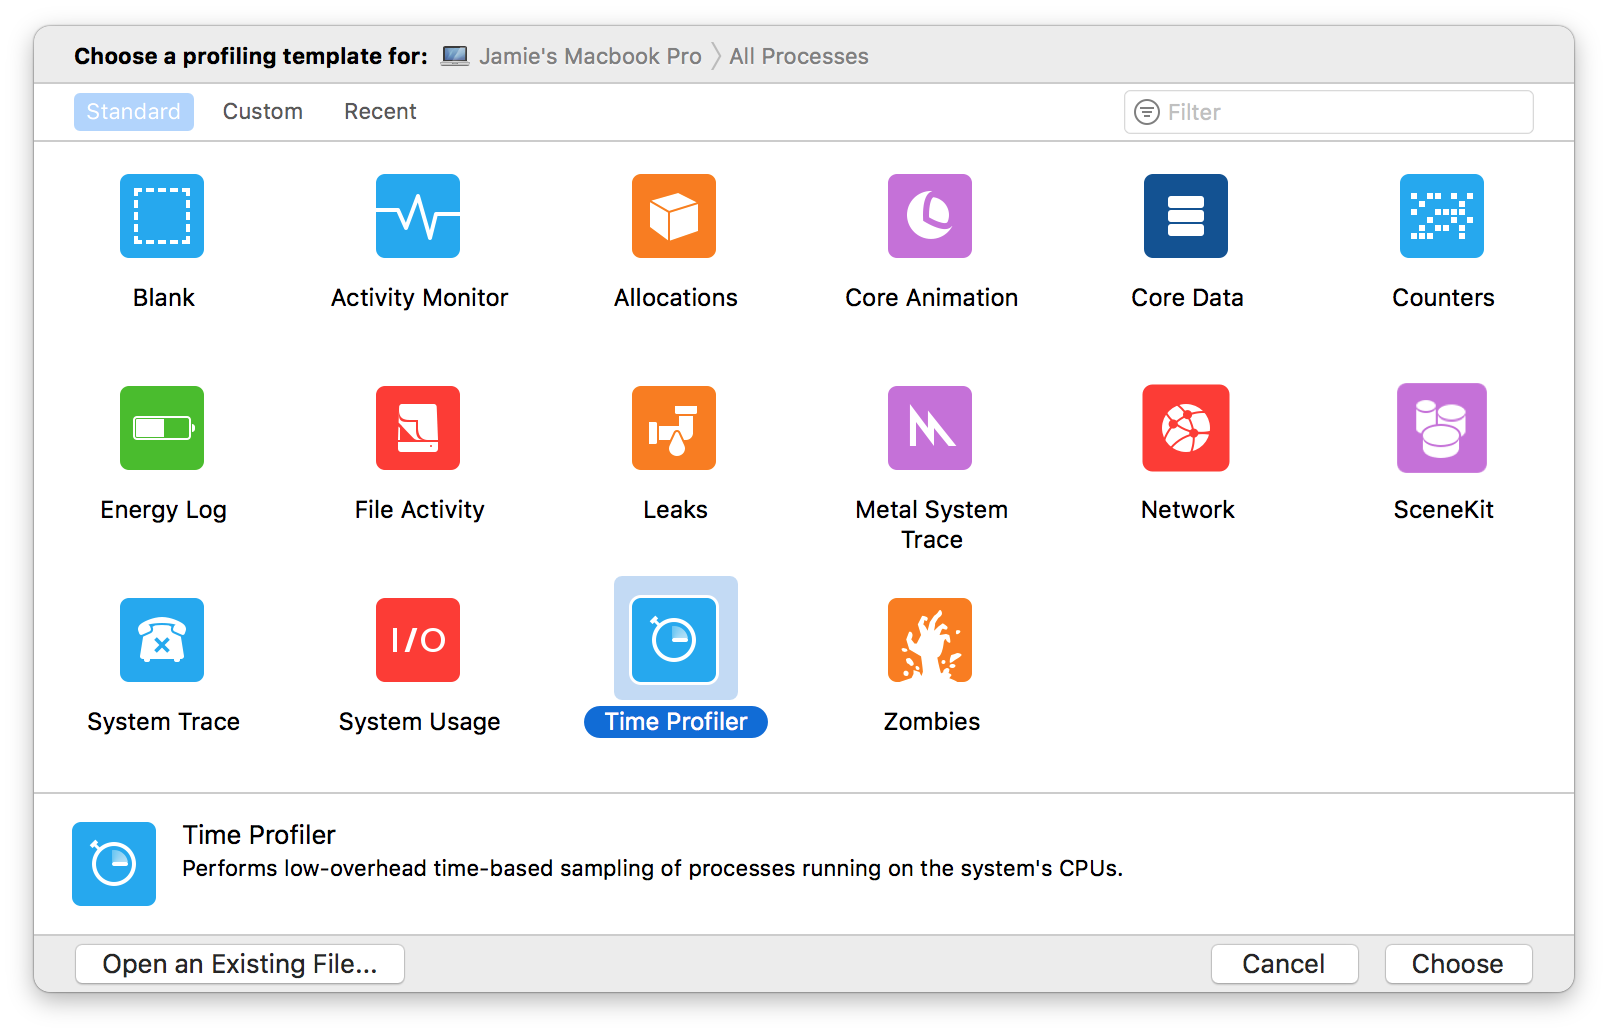Click the Time Profiler selected label
The width and height of the screenshot is (1608, 1034).
click(x=676, y=722)
